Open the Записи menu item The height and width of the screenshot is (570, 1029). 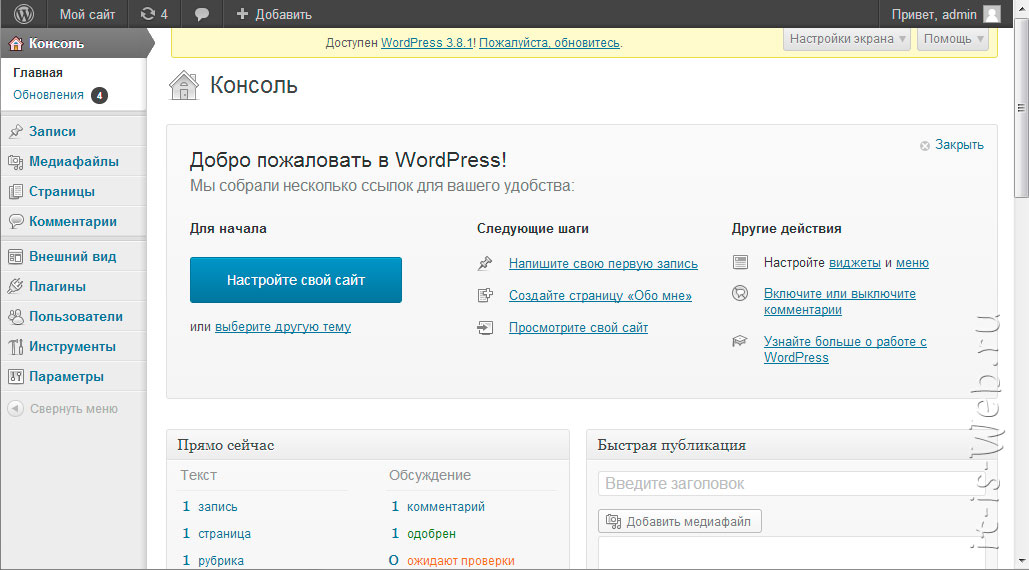74,131
